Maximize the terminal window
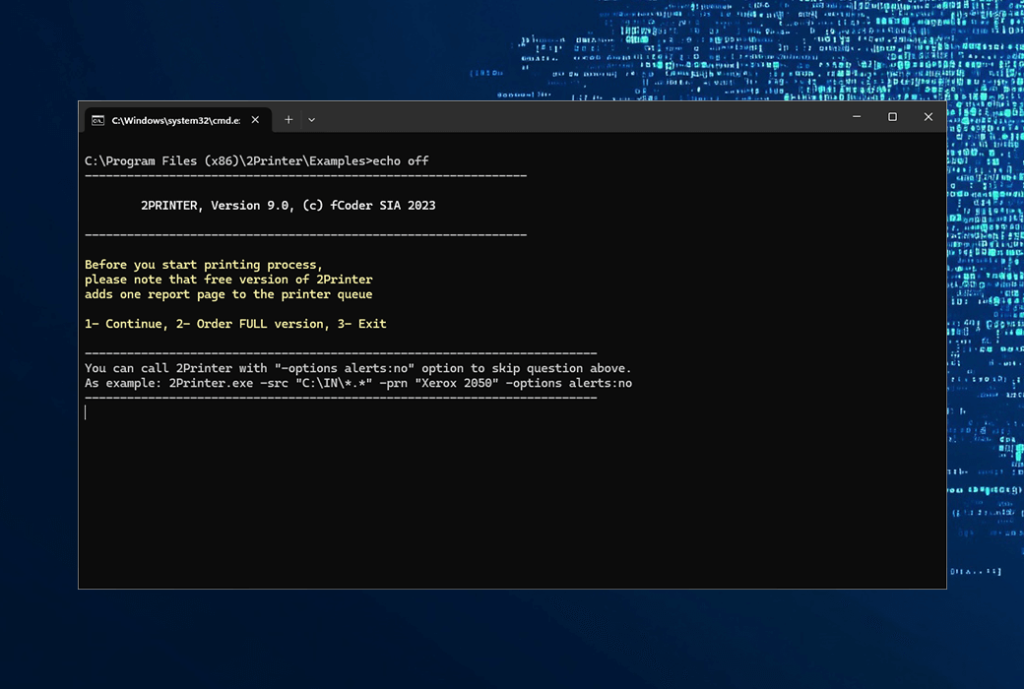 pos(892,117)
